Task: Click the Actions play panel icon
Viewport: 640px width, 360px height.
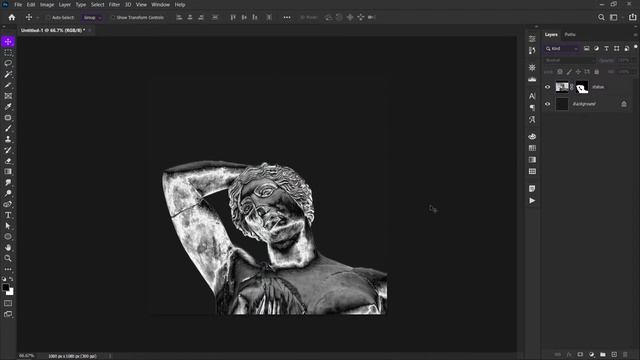Action: (x=532, y=200)
